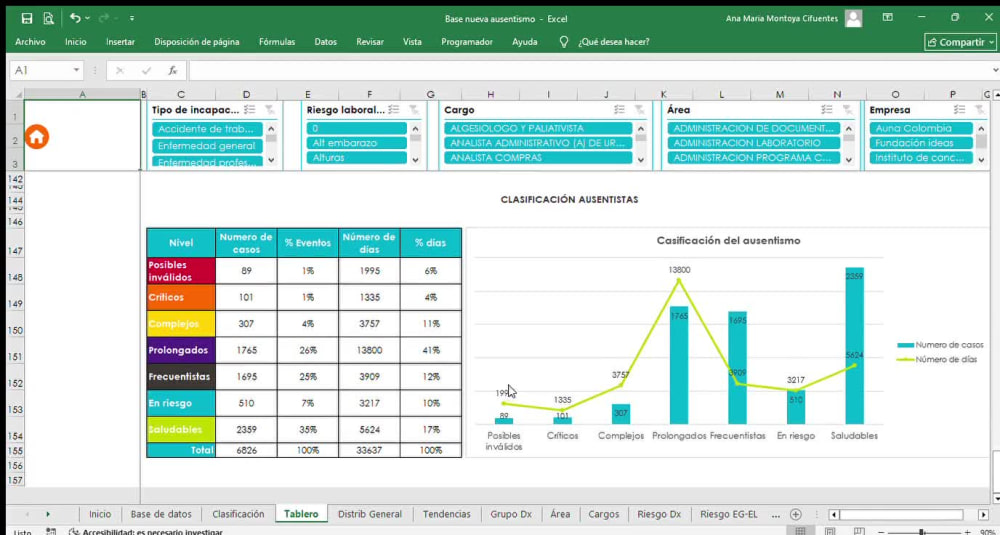Toggle multi-select on Tipo de incapacidad slicer
This screenshot has width=1000, height=535.
point(250,110)
